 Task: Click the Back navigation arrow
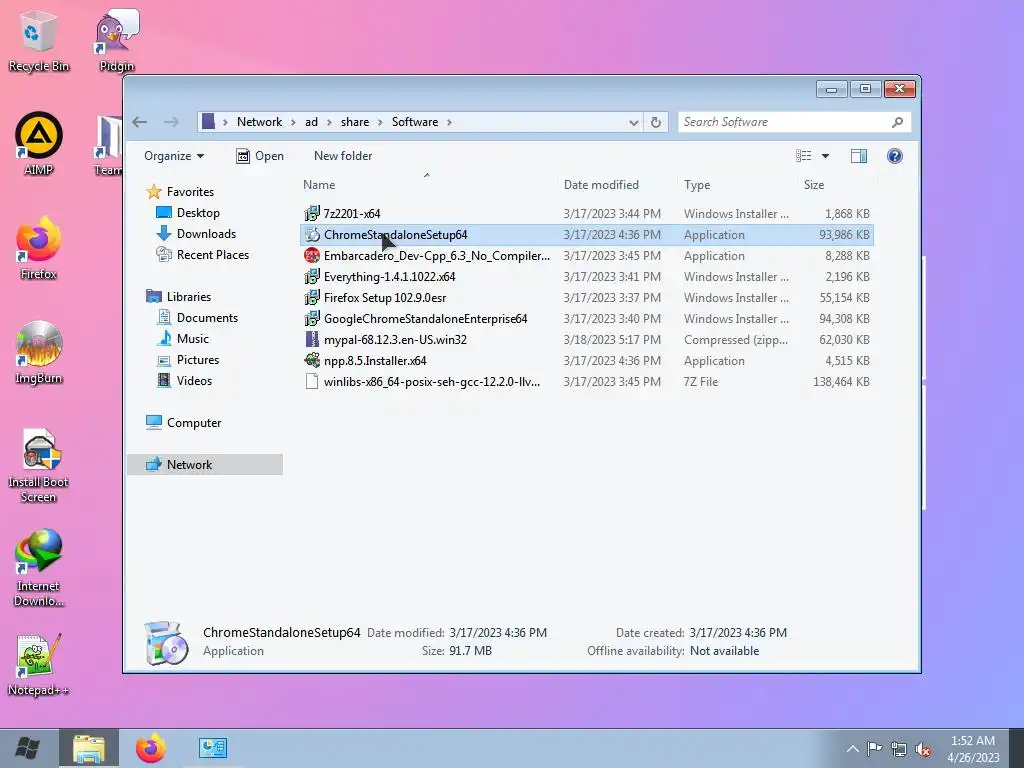point(140,122)
